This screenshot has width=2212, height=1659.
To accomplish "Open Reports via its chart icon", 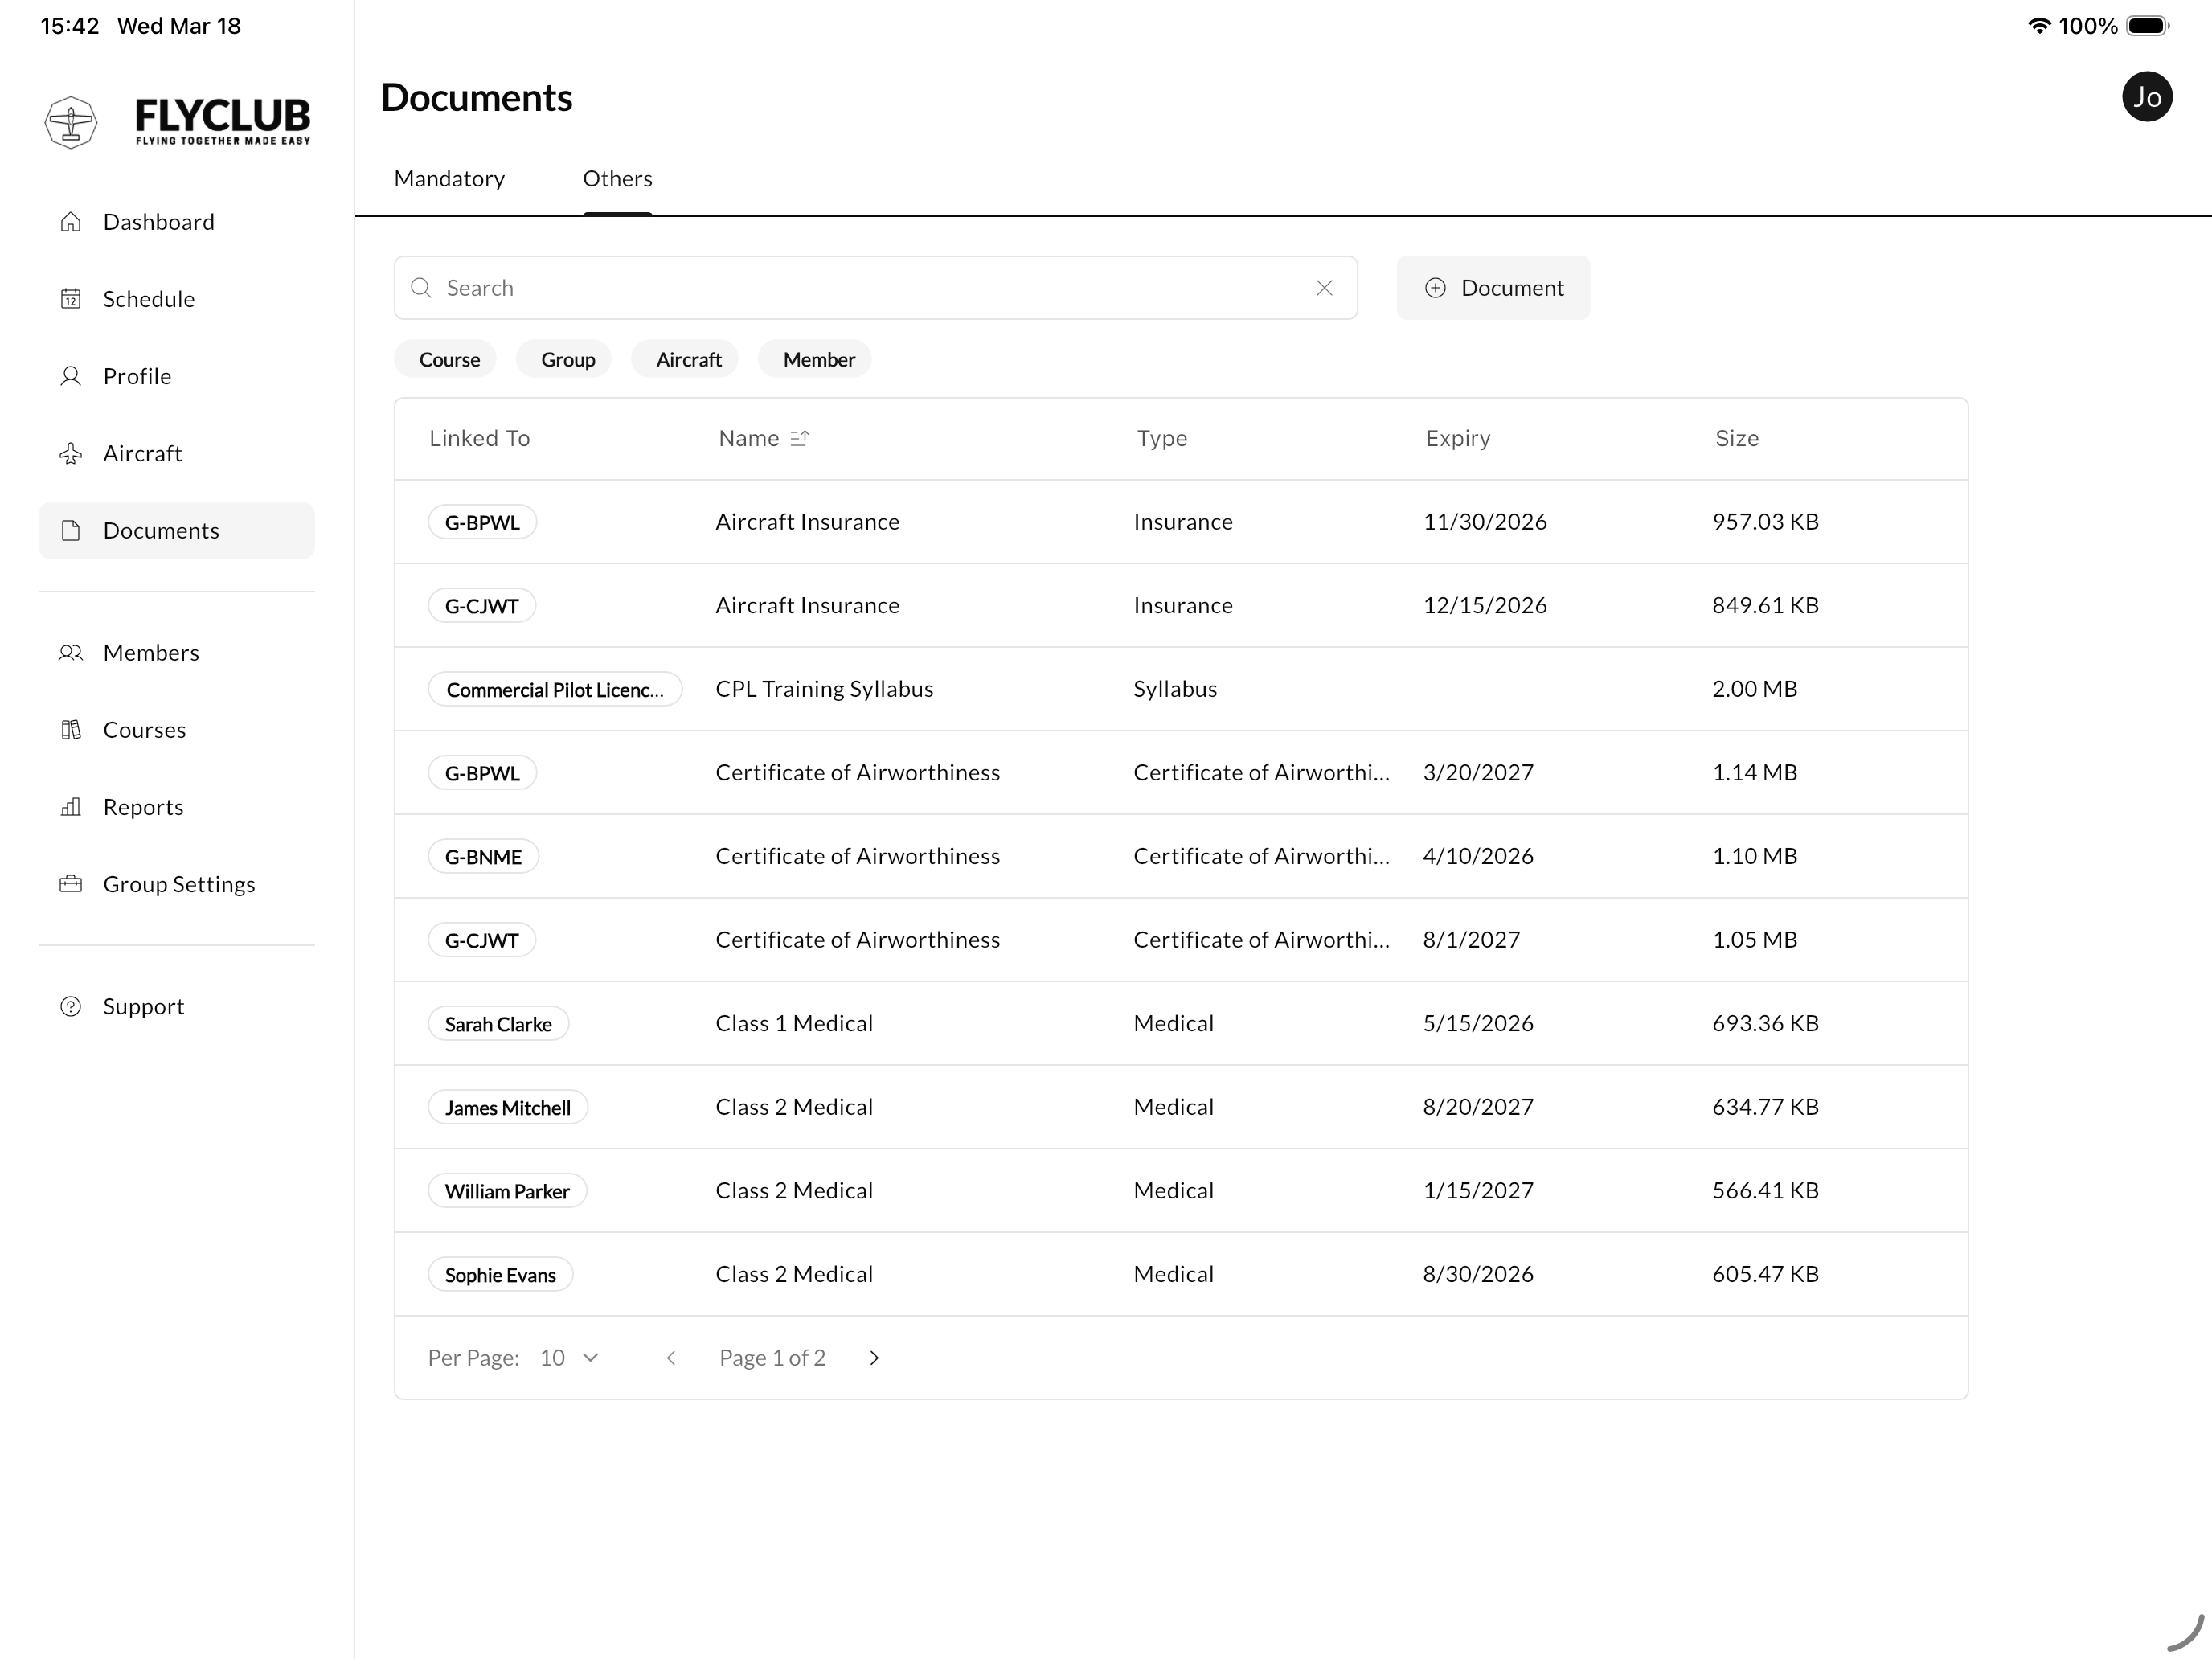I will pos(71,806).
